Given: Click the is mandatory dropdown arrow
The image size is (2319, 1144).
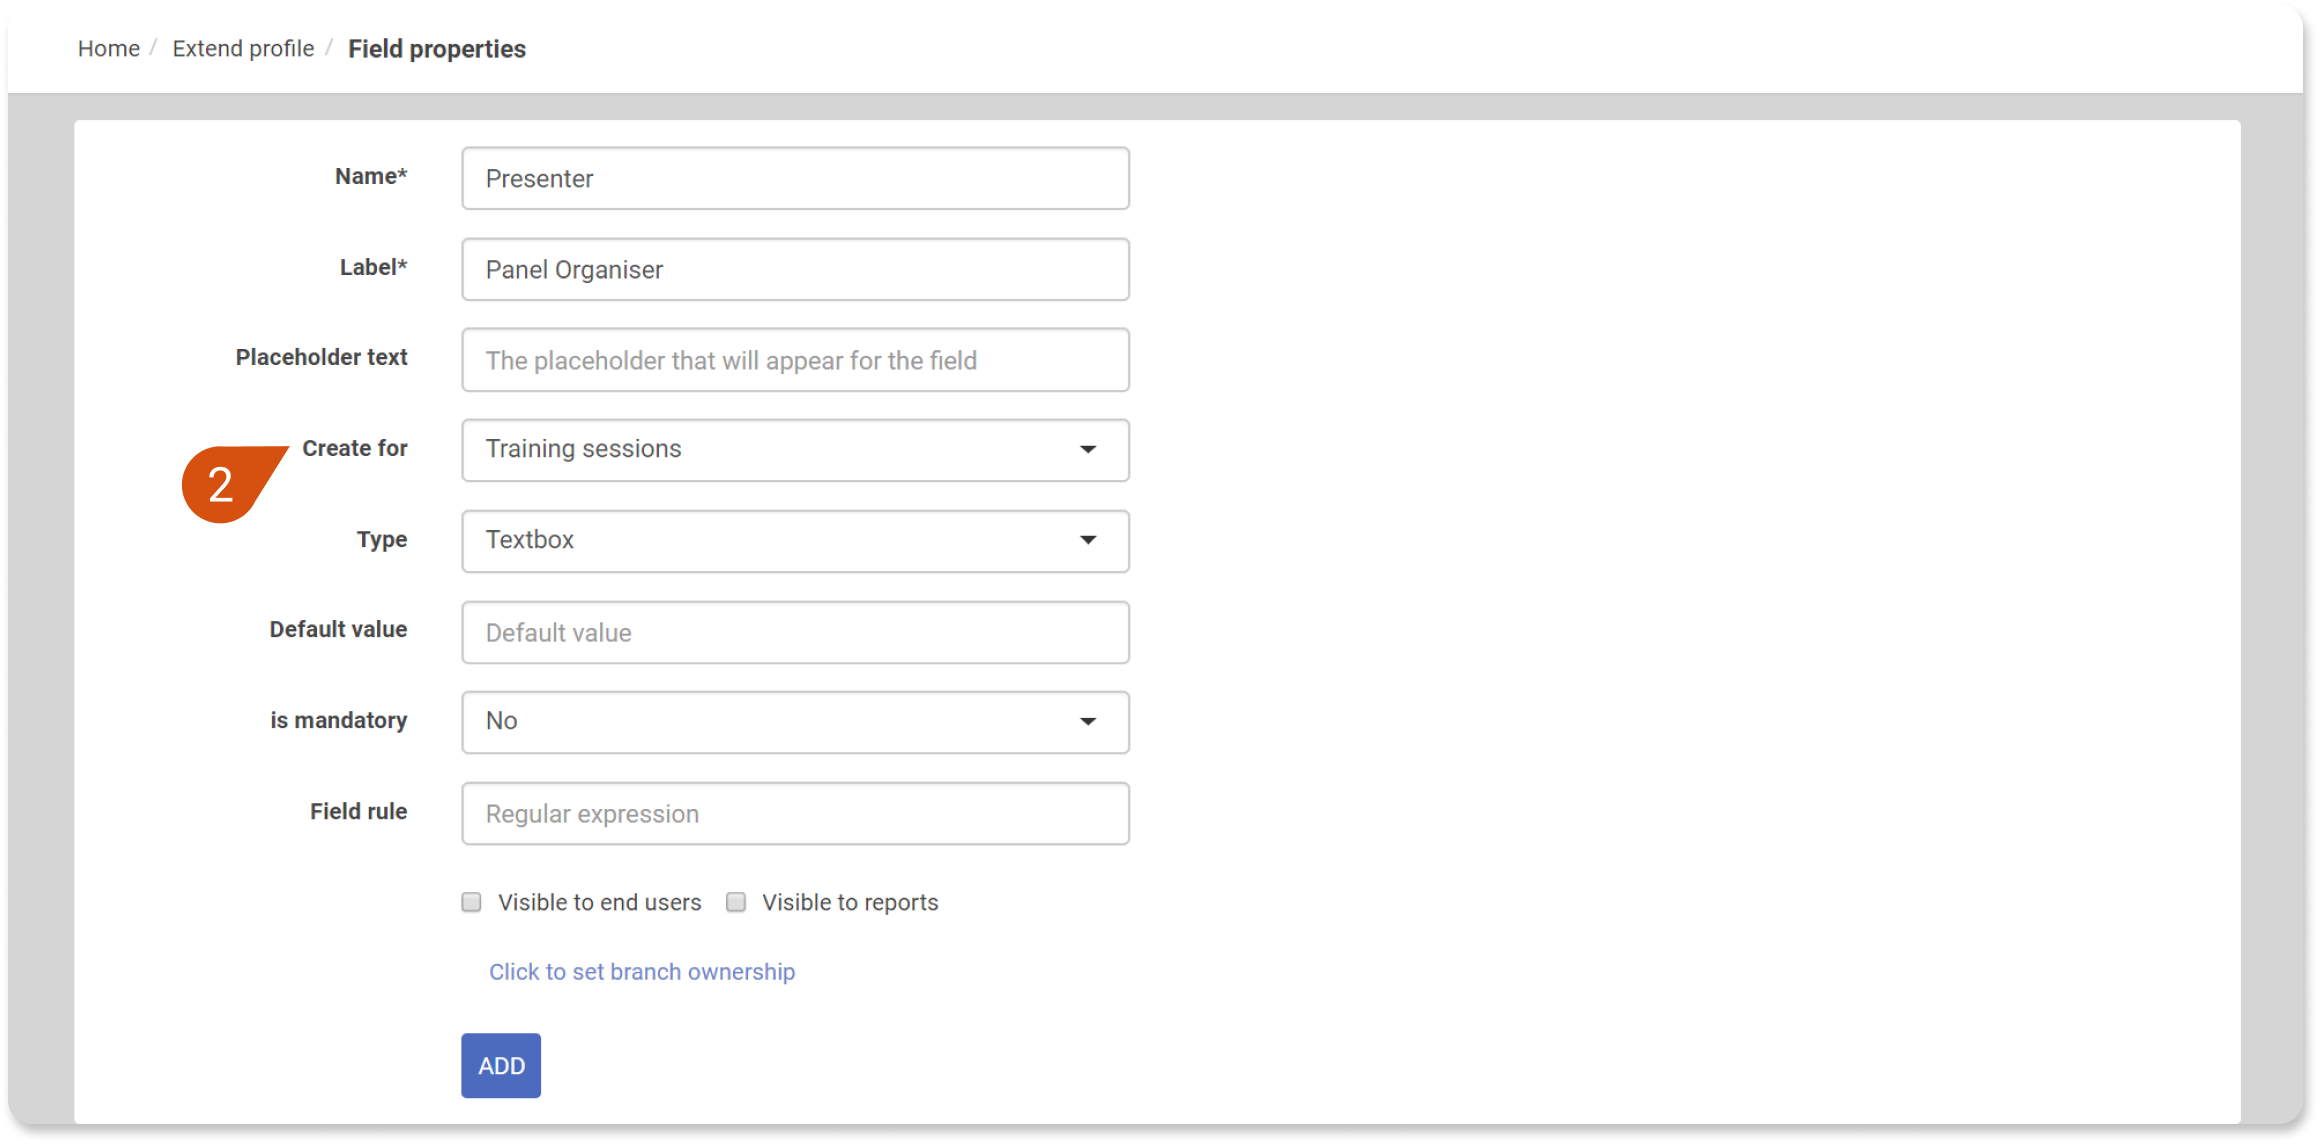Looking at the screenshot, I should coord(1088,722).
